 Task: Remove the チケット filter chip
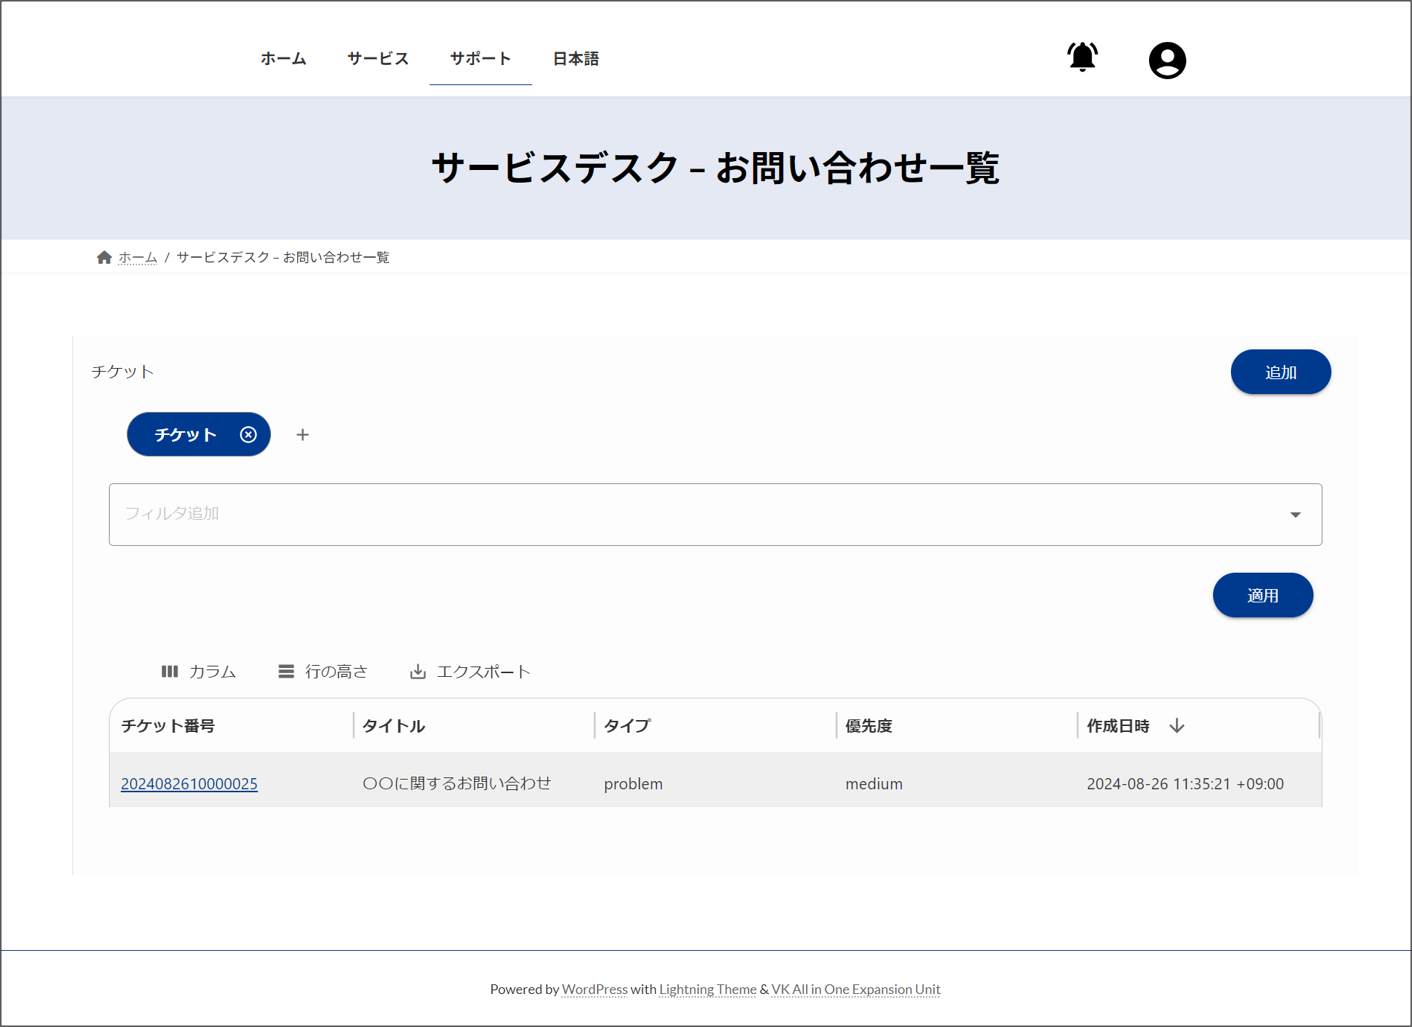(248, 435)
